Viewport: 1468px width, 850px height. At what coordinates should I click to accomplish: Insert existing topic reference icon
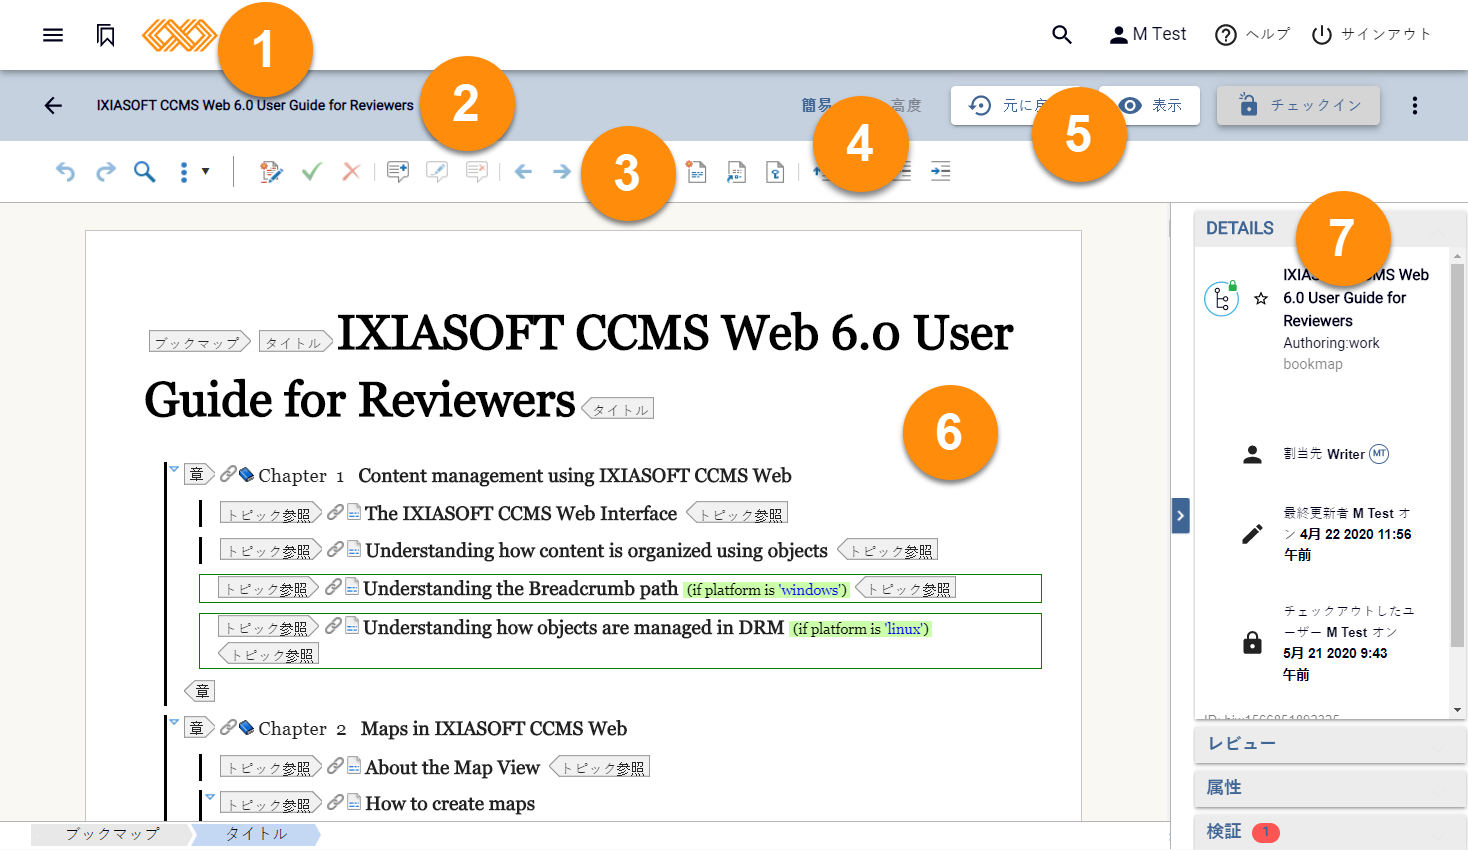click(736, 172)
